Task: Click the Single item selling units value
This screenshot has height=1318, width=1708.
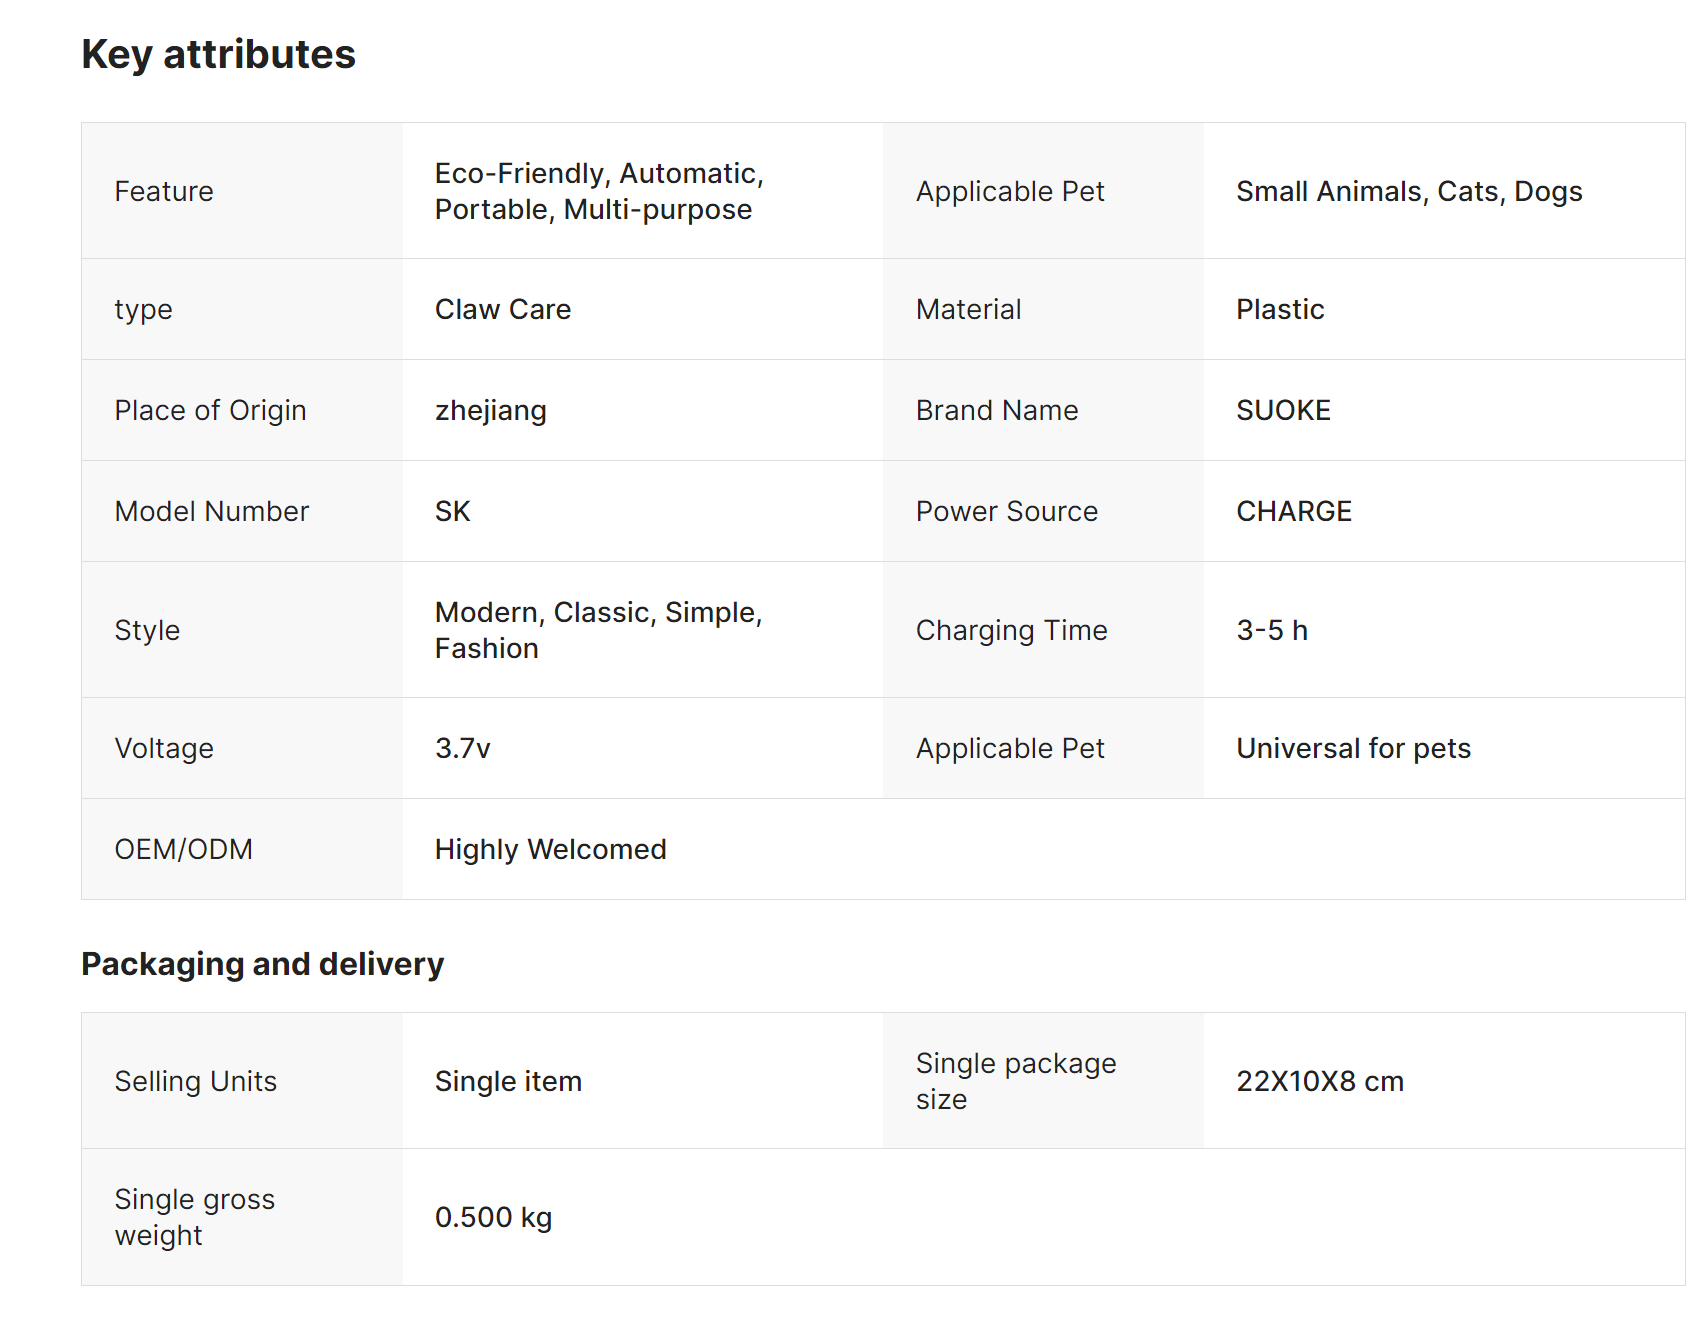Action: [507, 1081]
